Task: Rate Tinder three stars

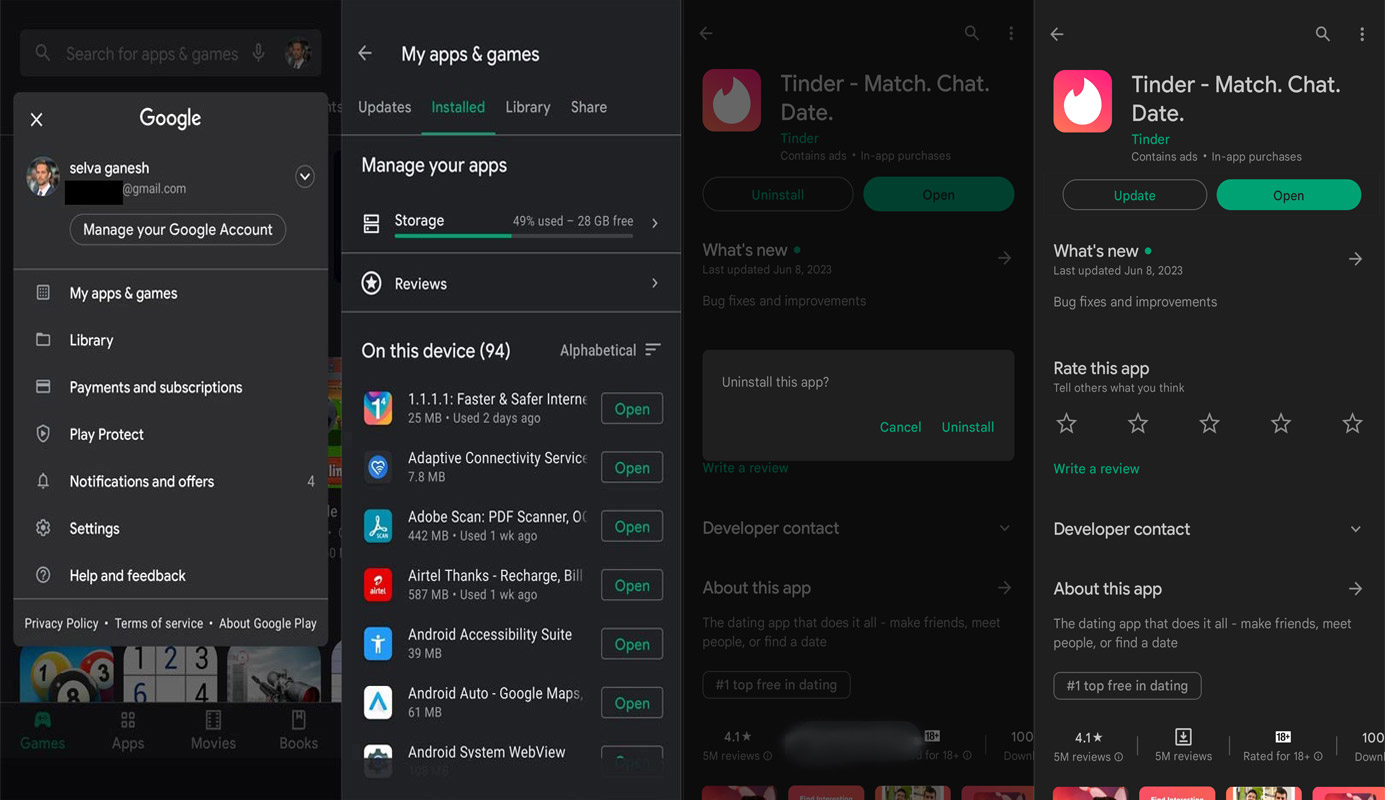Action: (1209, 424)
